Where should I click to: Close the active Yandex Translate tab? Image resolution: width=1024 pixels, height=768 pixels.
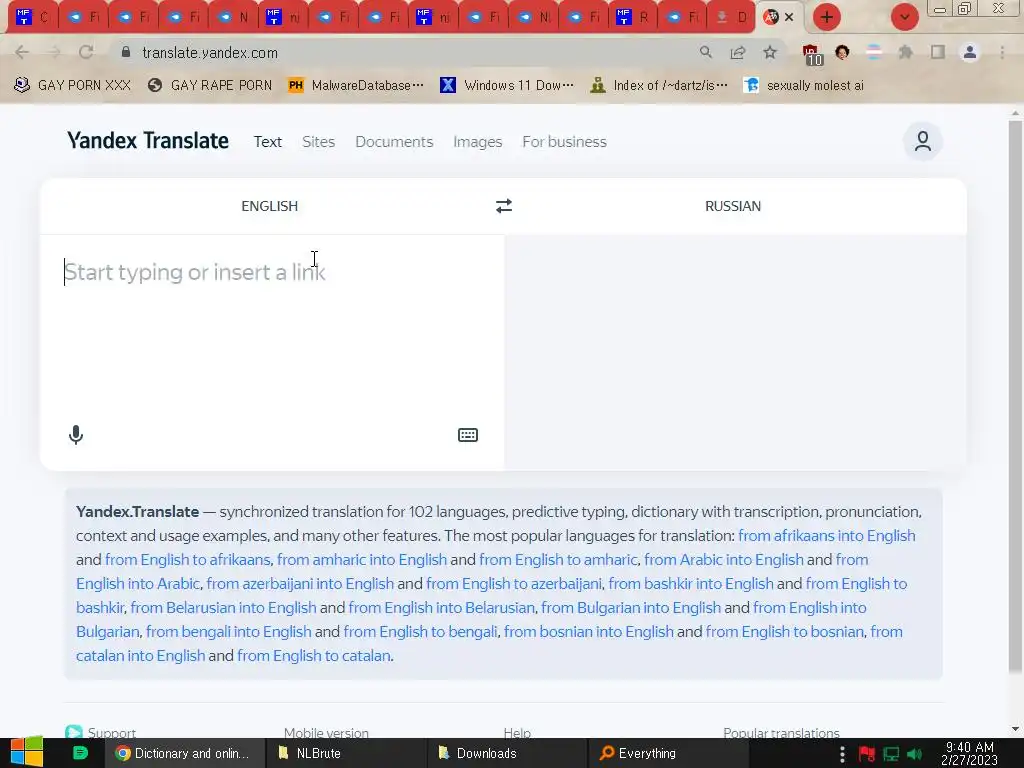coord(789,17)
